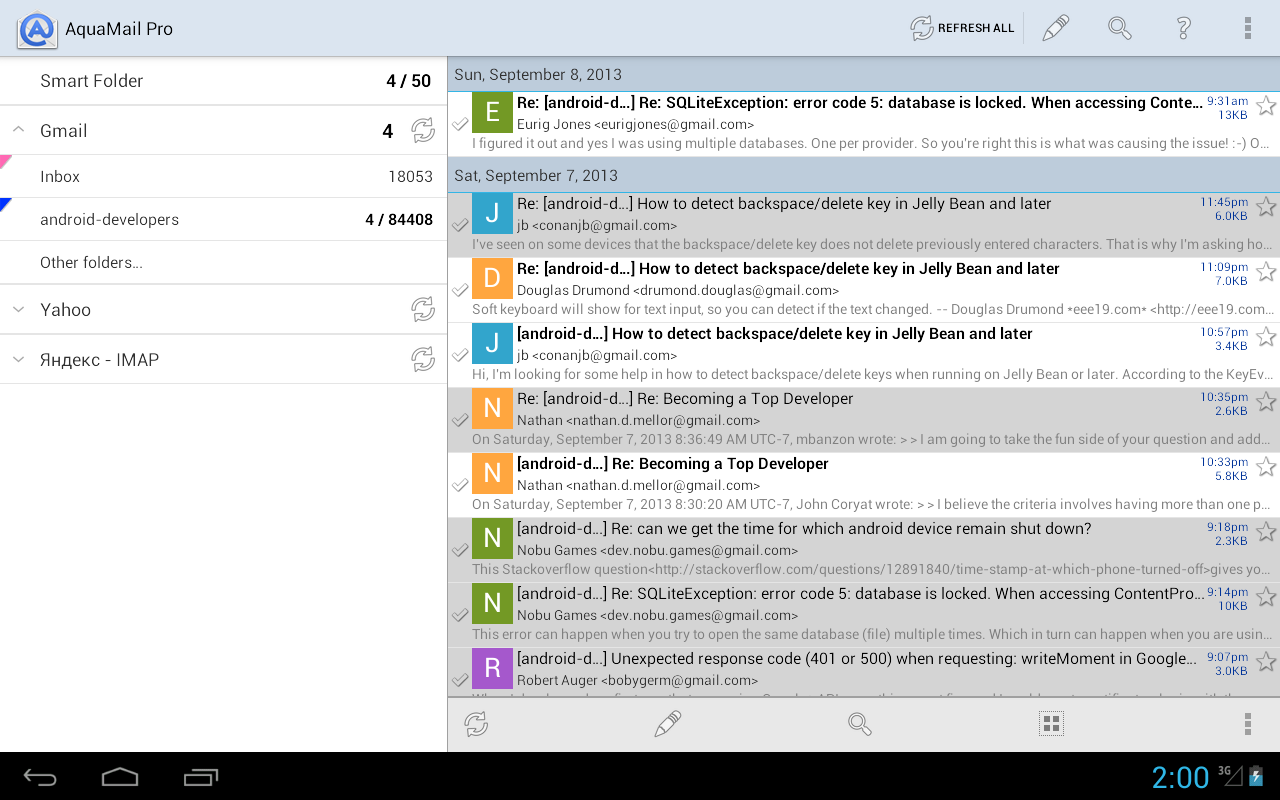Tap the bottom toolbar refresh icon
1280x800 pixels.
tap(476, 724)
